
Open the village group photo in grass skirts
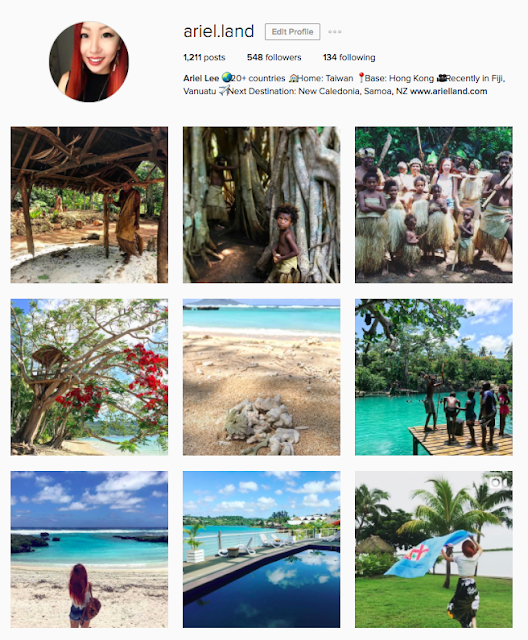click(434, 205)
